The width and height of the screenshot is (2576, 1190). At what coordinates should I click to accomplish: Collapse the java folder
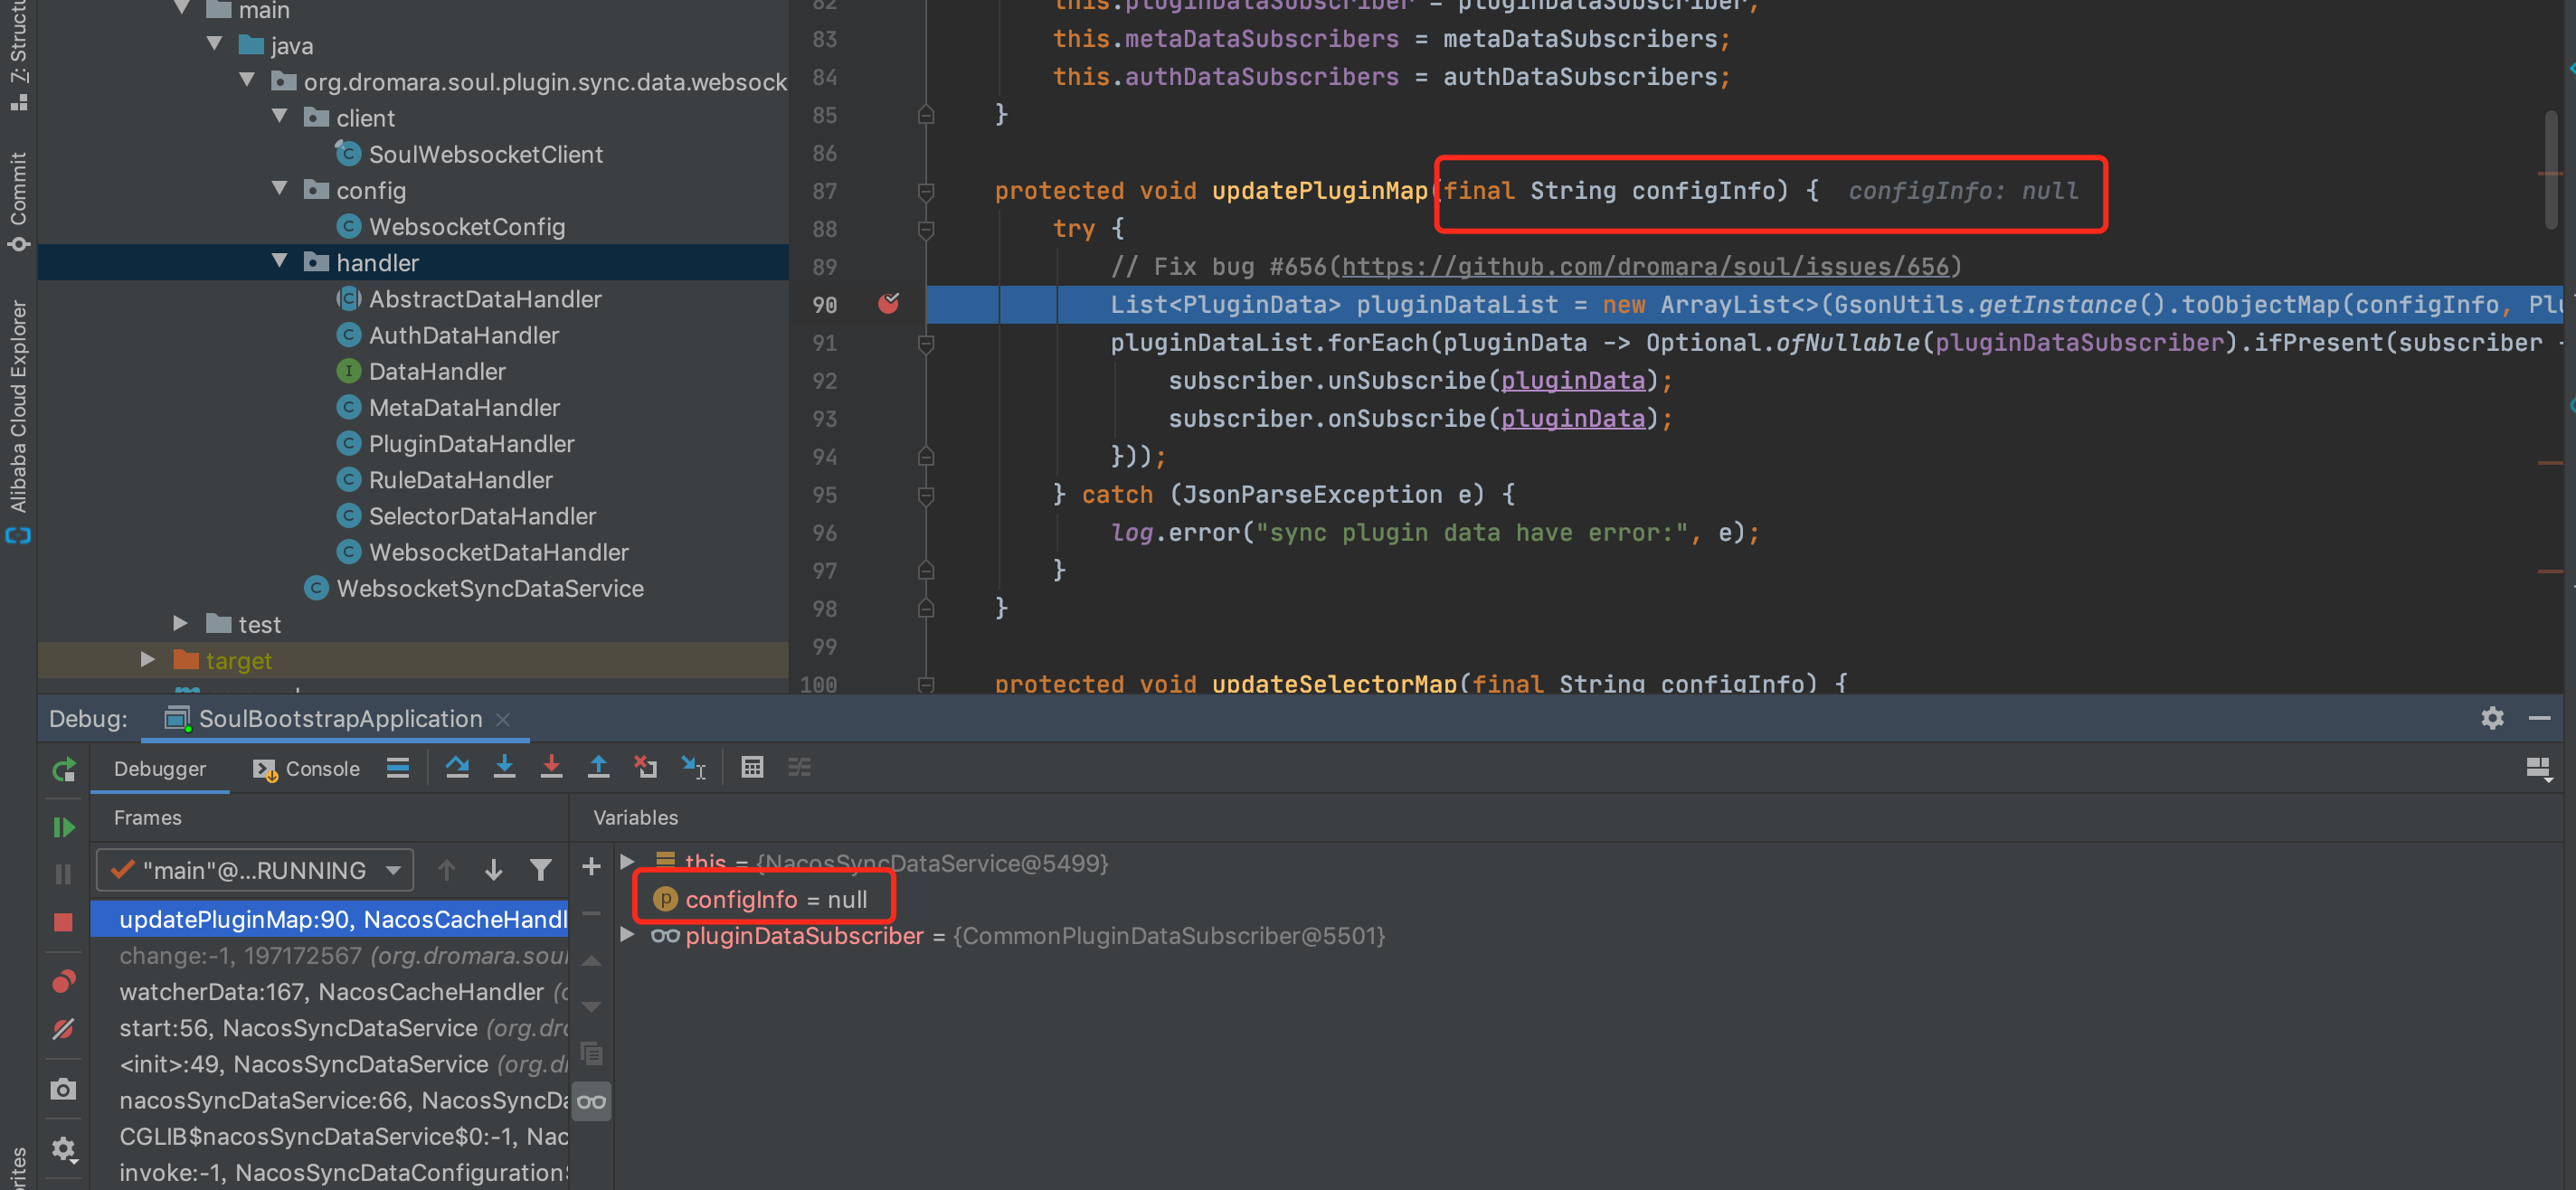coord(215,44)
